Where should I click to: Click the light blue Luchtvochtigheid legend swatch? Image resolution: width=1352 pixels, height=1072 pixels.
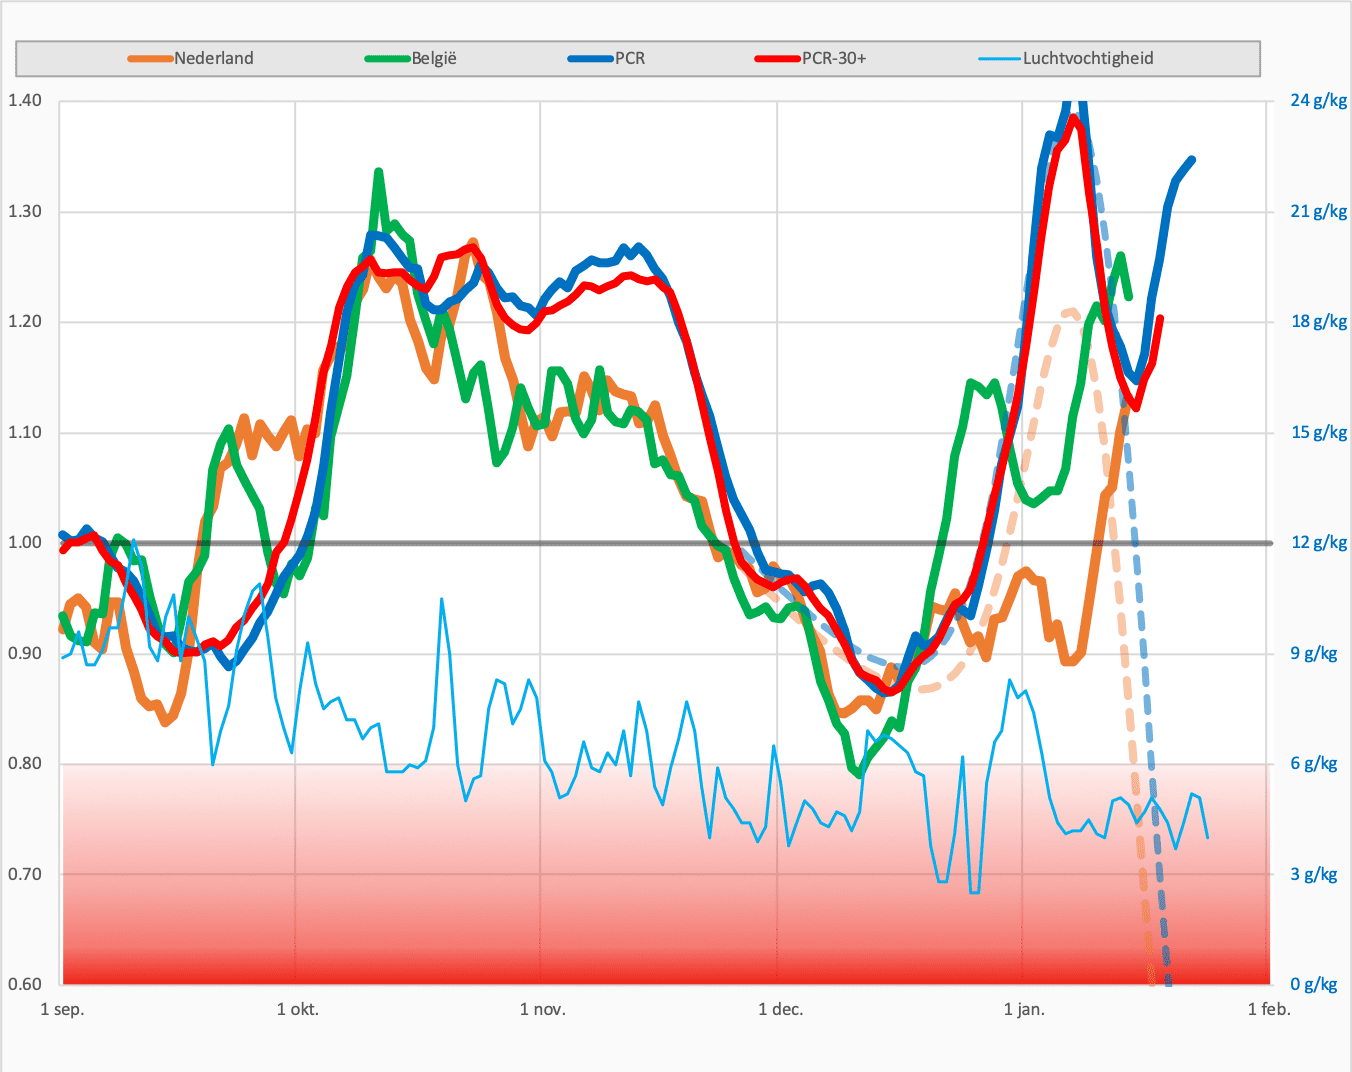click(x=1000, y=59)
